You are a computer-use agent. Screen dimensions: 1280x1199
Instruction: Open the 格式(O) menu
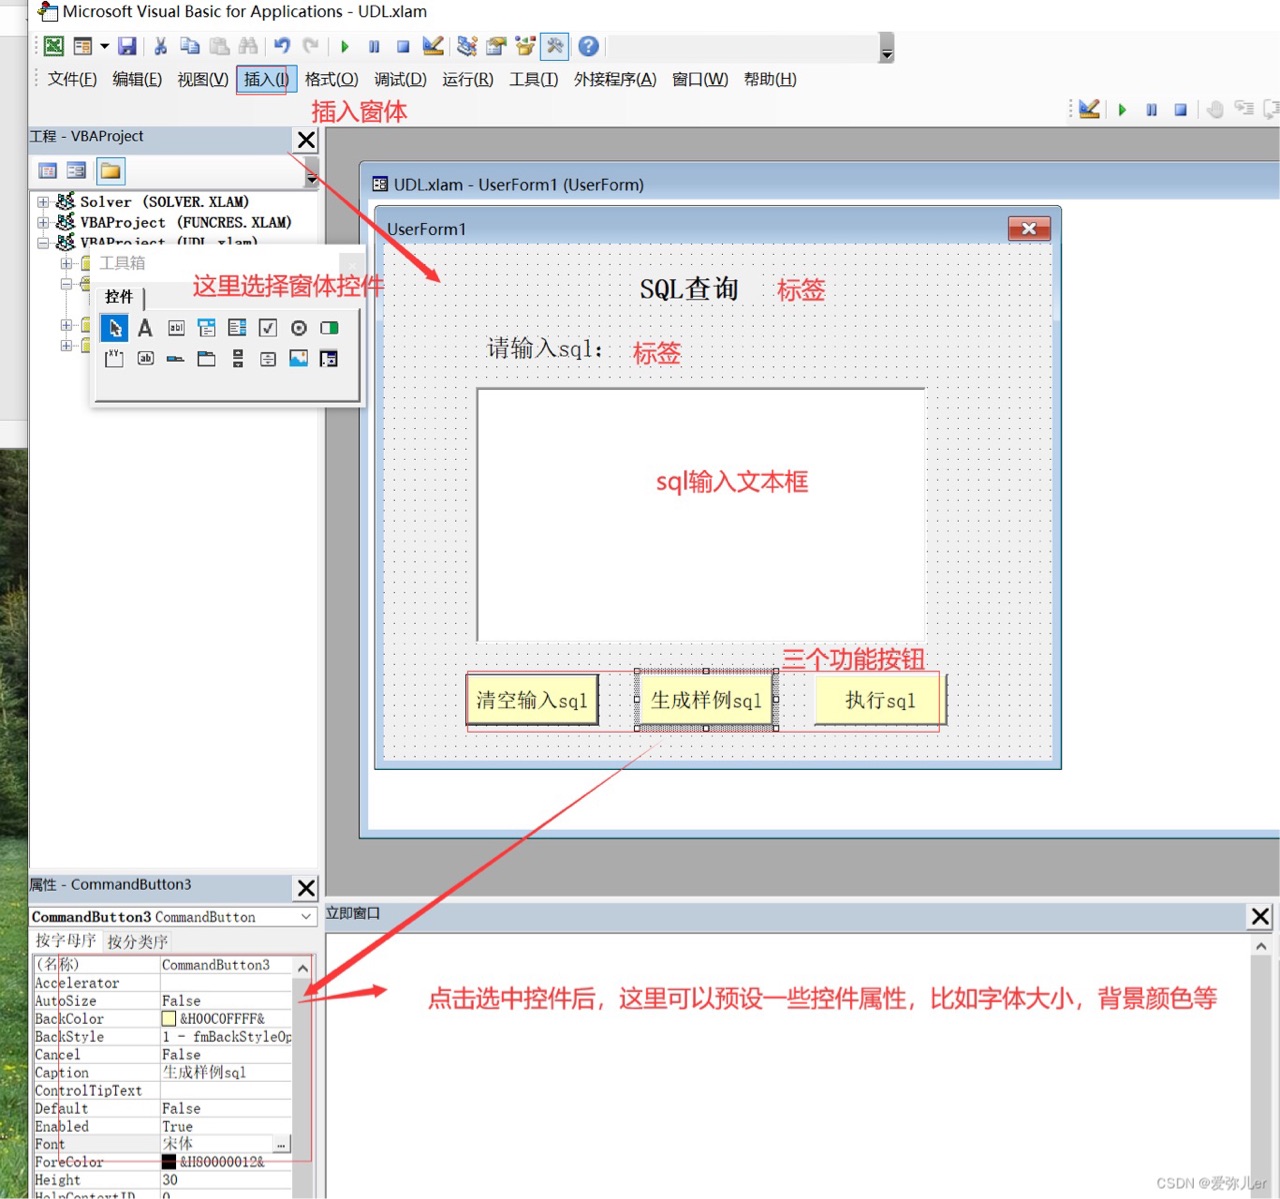(x=331, y=79)
